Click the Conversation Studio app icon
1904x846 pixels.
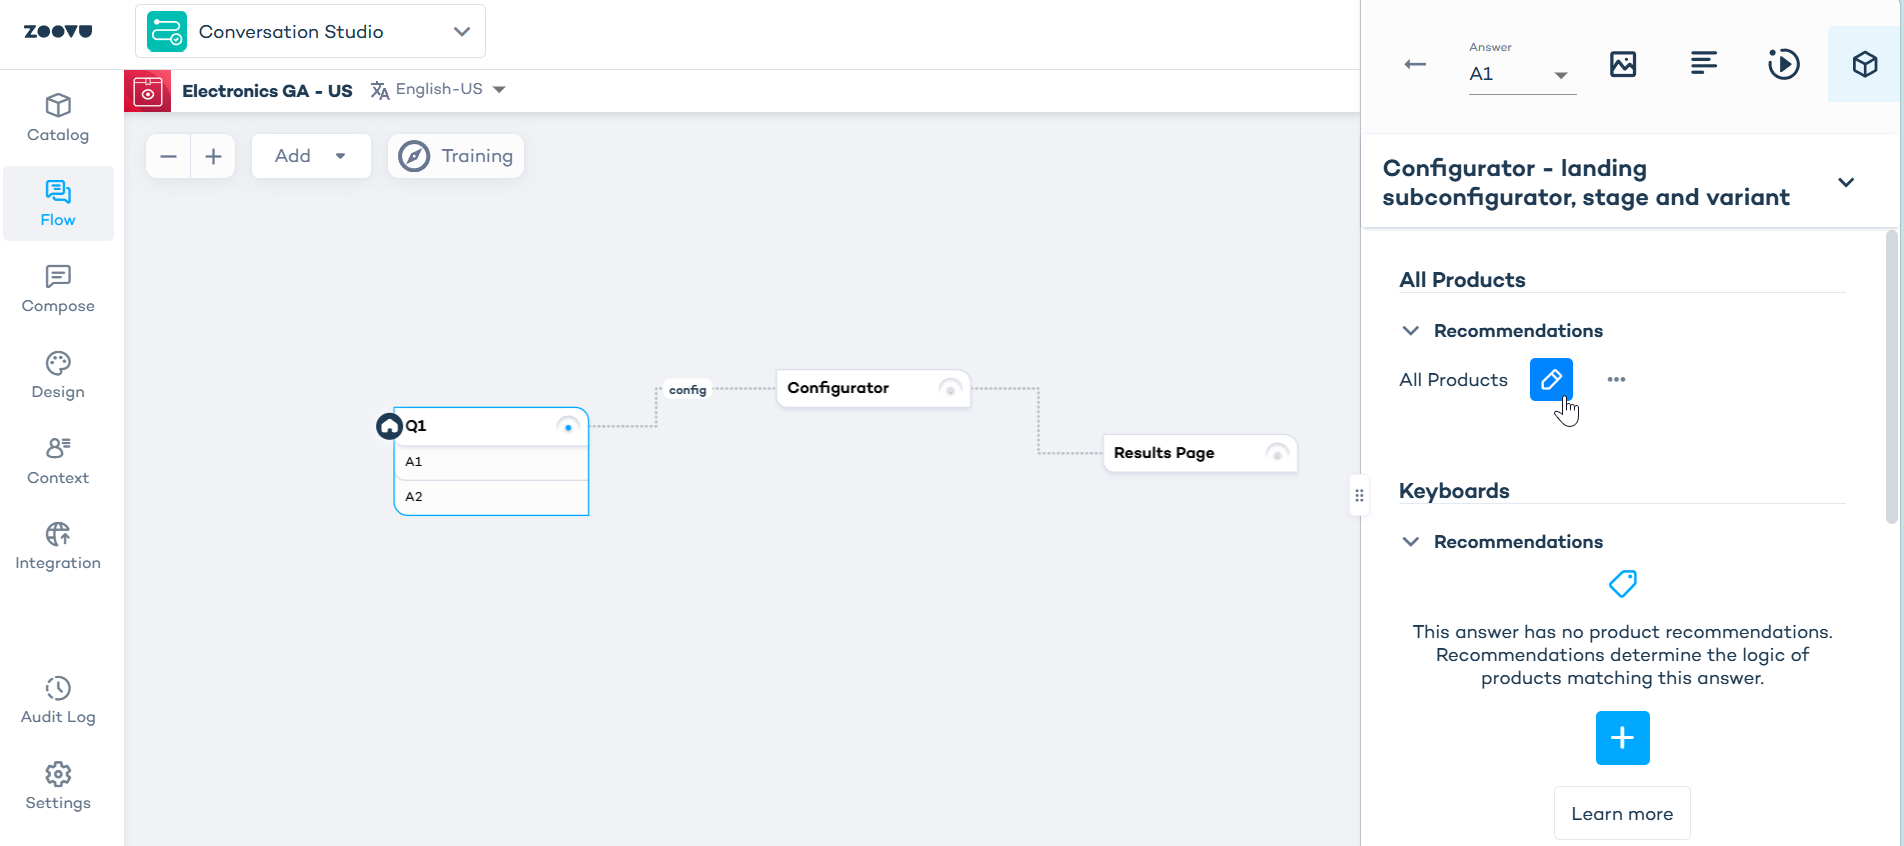167,31
